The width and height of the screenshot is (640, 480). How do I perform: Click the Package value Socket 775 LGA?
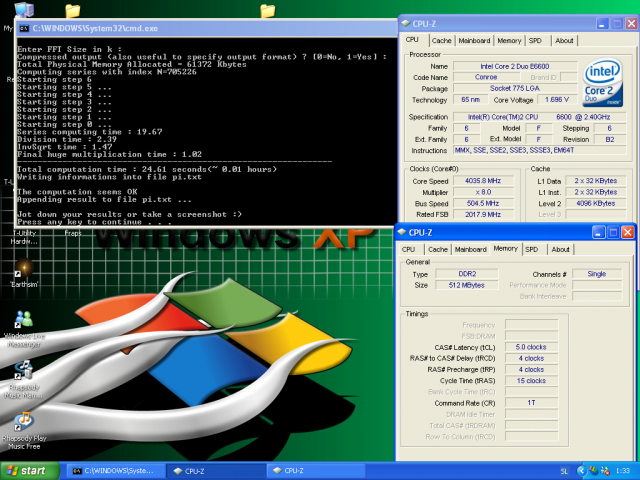pos(515,88)
